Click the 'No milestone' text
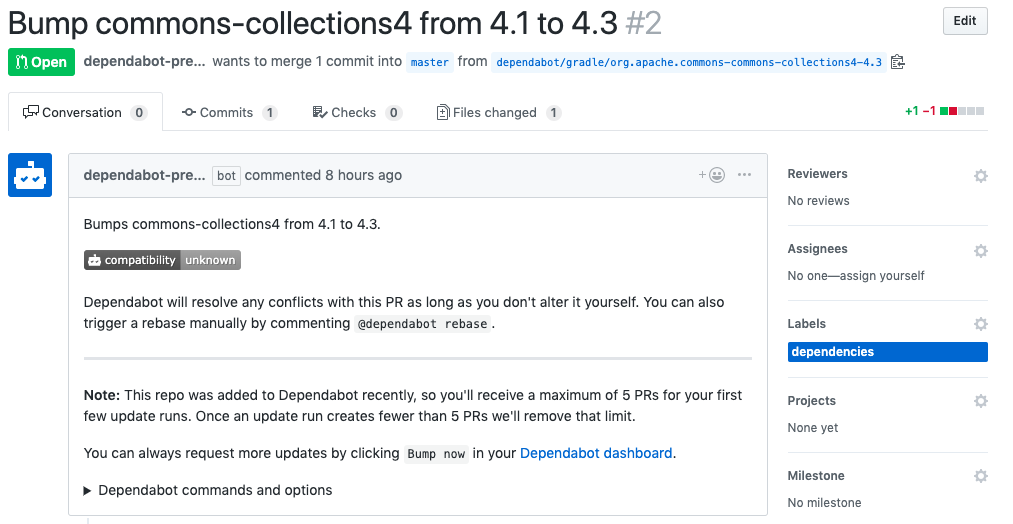1013x524 pixels. (824, 503)
